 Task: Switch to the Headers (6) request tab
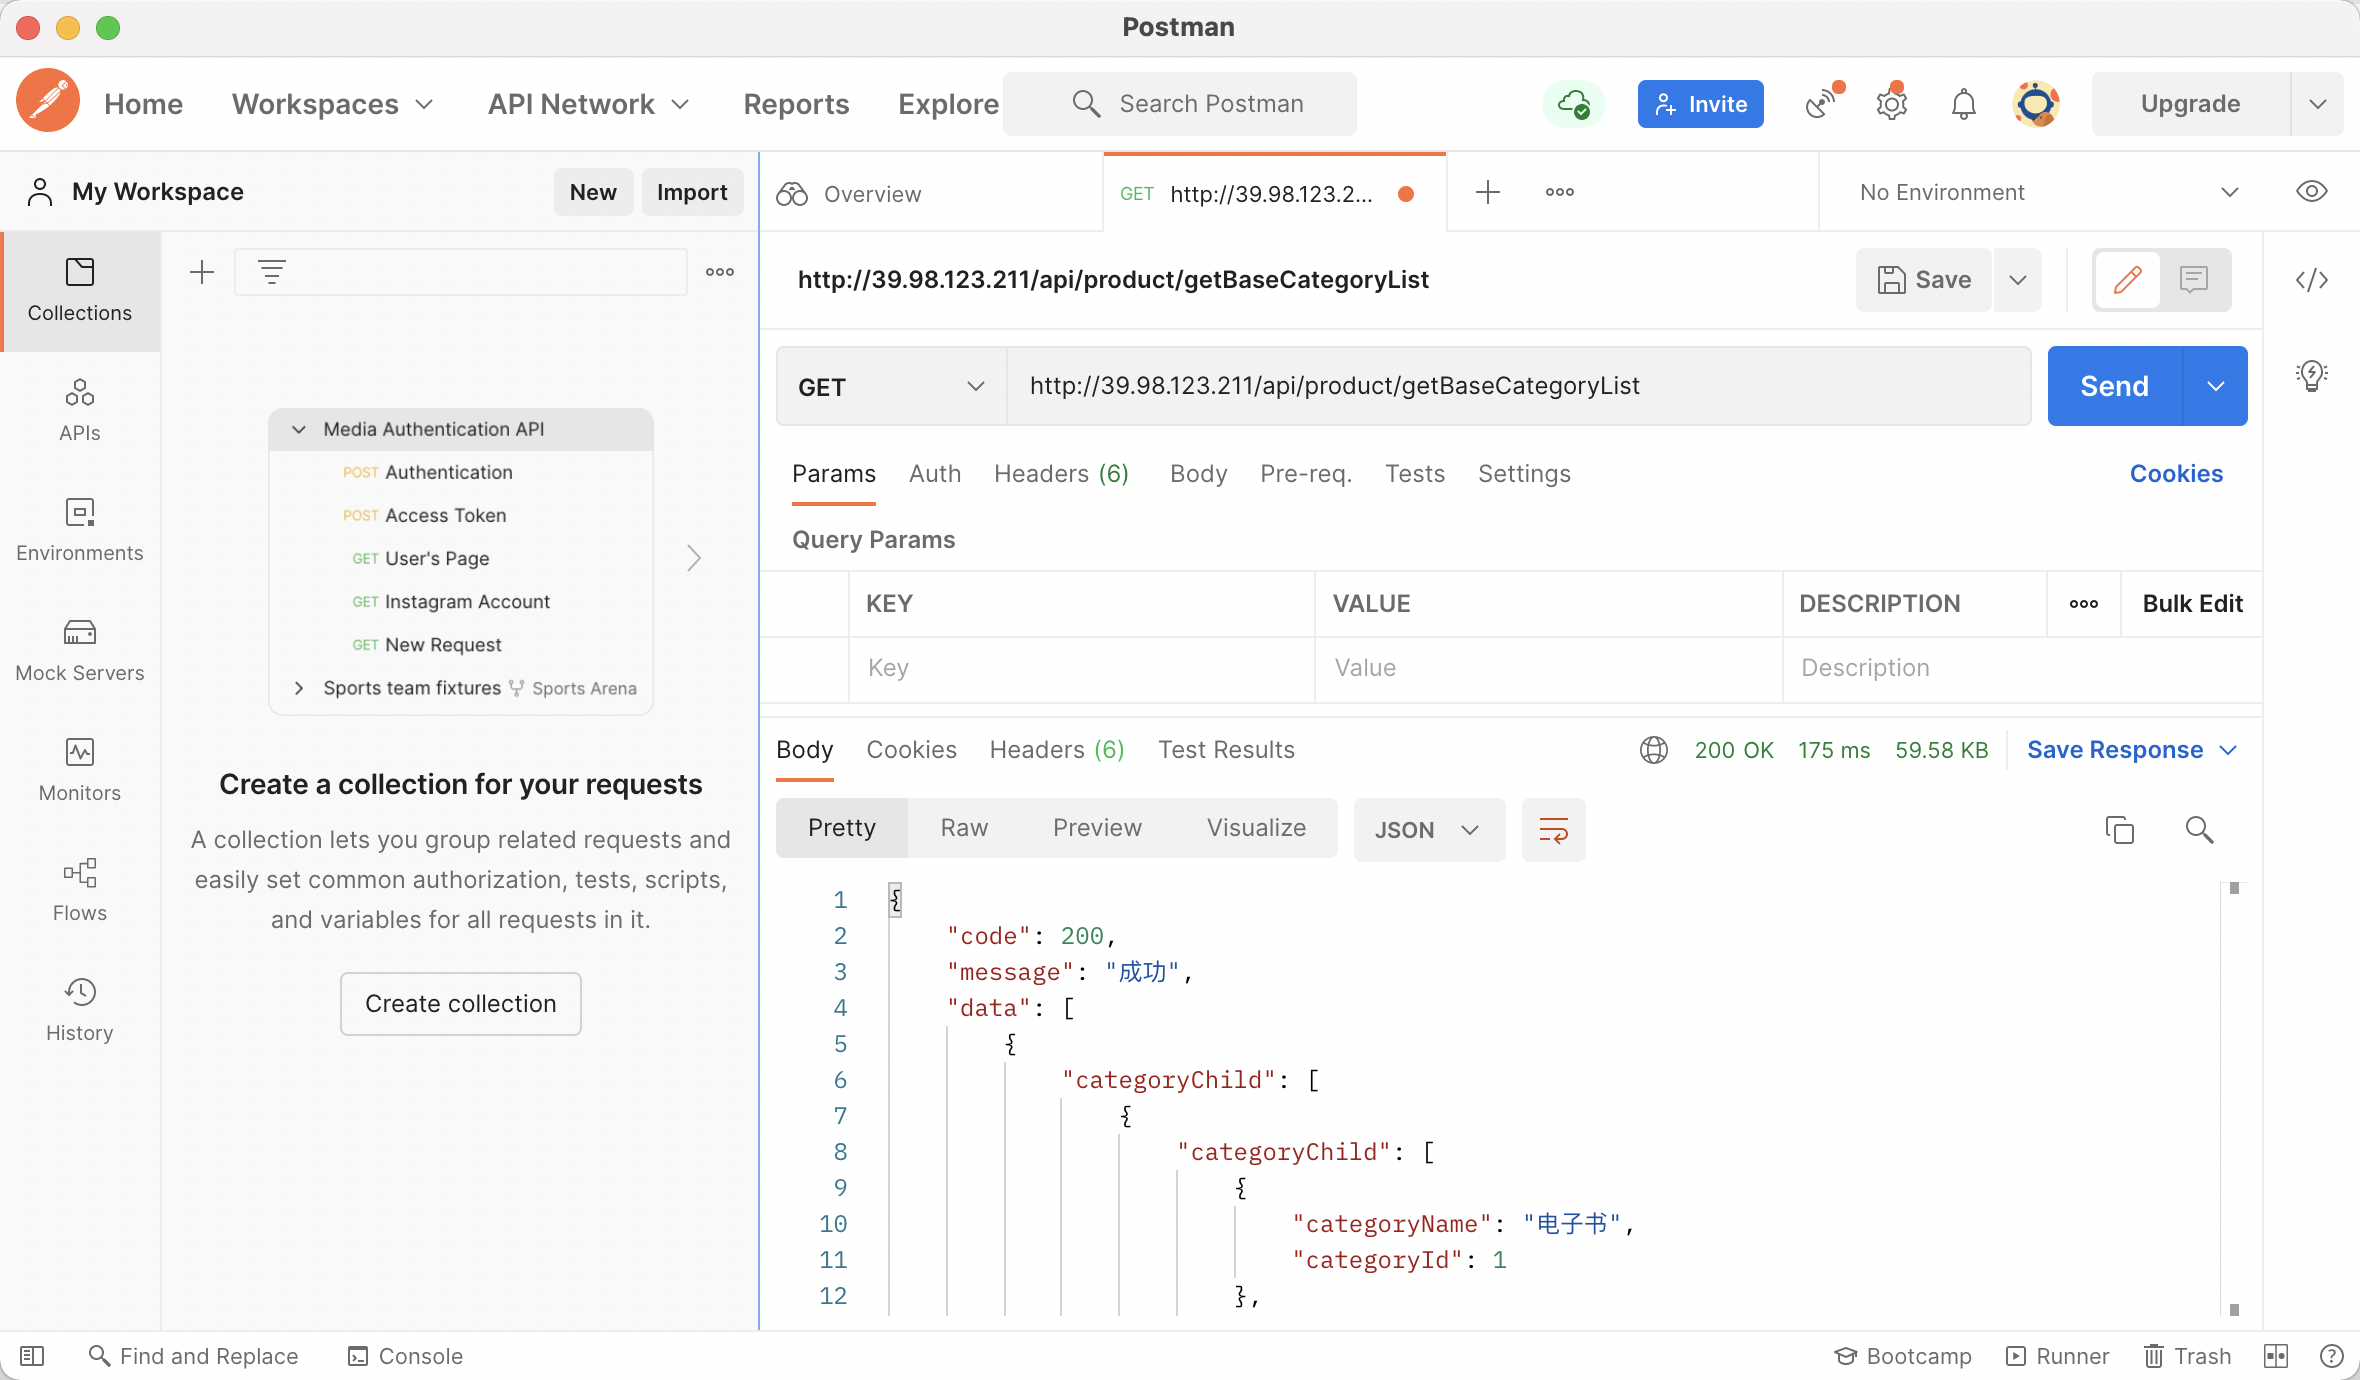[1061, 474]
